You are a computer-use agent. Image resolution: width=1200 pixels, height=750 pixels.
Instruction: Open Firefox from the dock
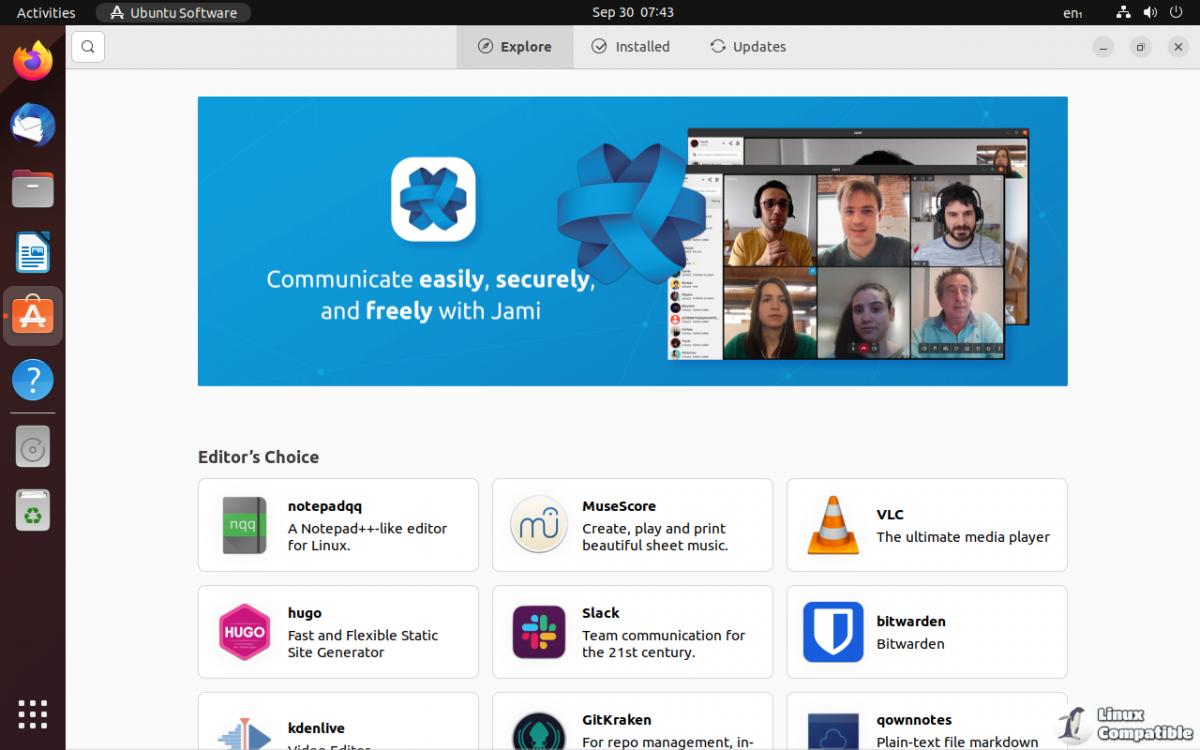[33, 62]
